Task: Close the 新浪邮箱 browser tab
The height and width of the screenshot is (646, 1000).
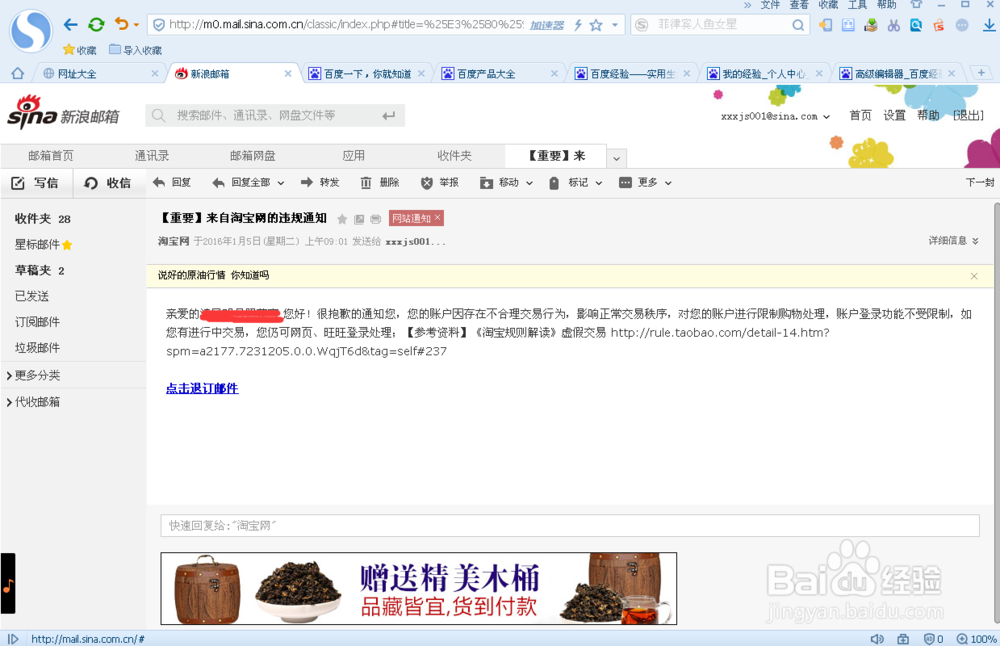Action: pos(288,74)
